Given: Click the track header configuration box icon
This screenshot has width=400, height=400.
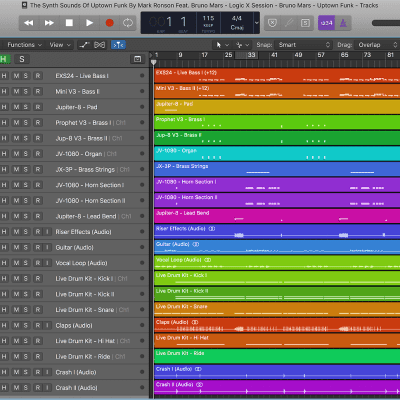Looking at the screenshot, I should (137, 59).
